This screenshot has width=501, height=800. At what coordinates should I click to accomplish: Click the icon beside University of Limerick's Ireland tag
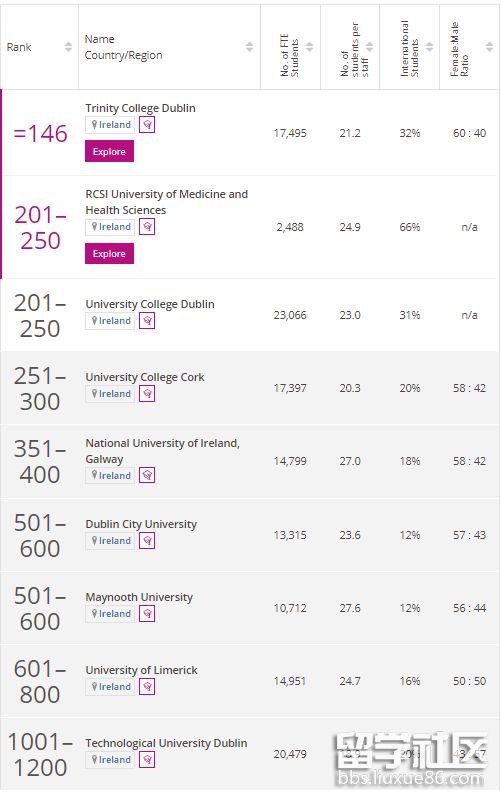click(147, 686)
